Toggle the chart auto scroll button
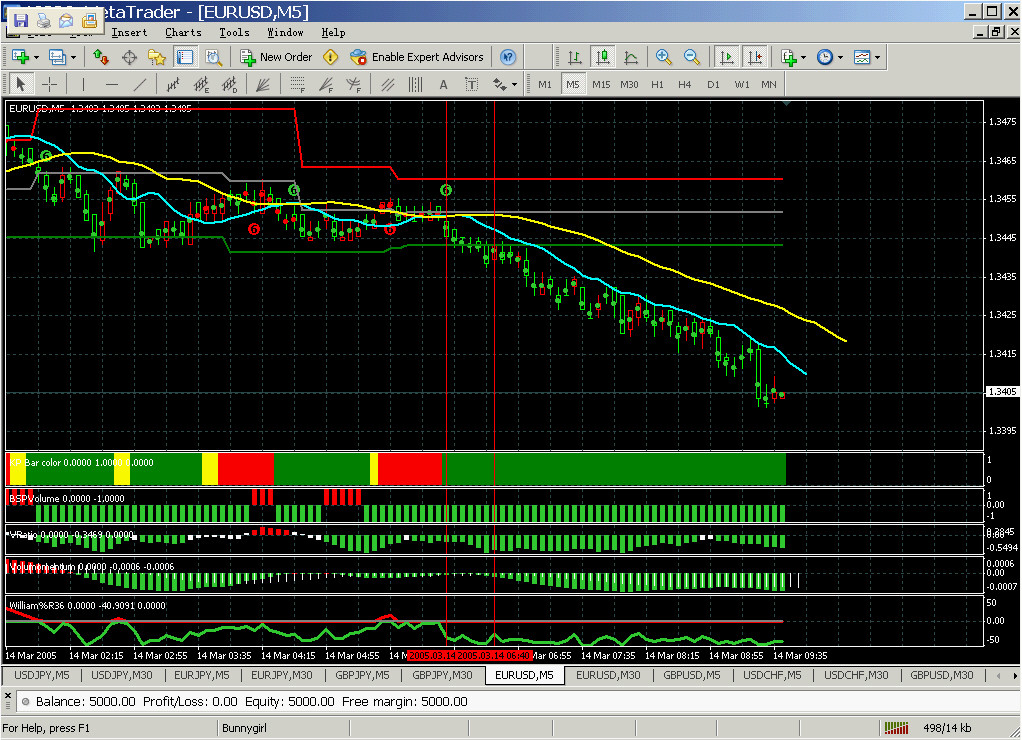 point(727,57)
